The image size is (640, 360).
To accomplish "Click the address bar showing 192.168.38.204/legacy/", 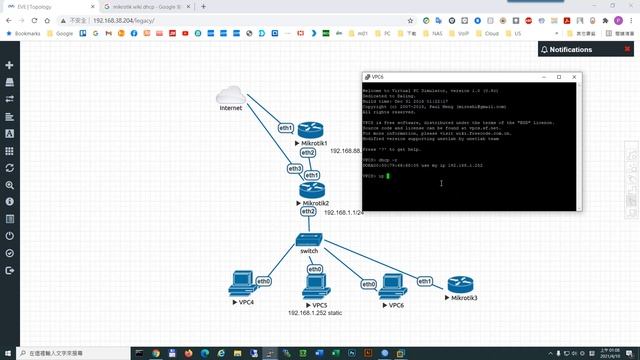I will click(x=237, y=20).
